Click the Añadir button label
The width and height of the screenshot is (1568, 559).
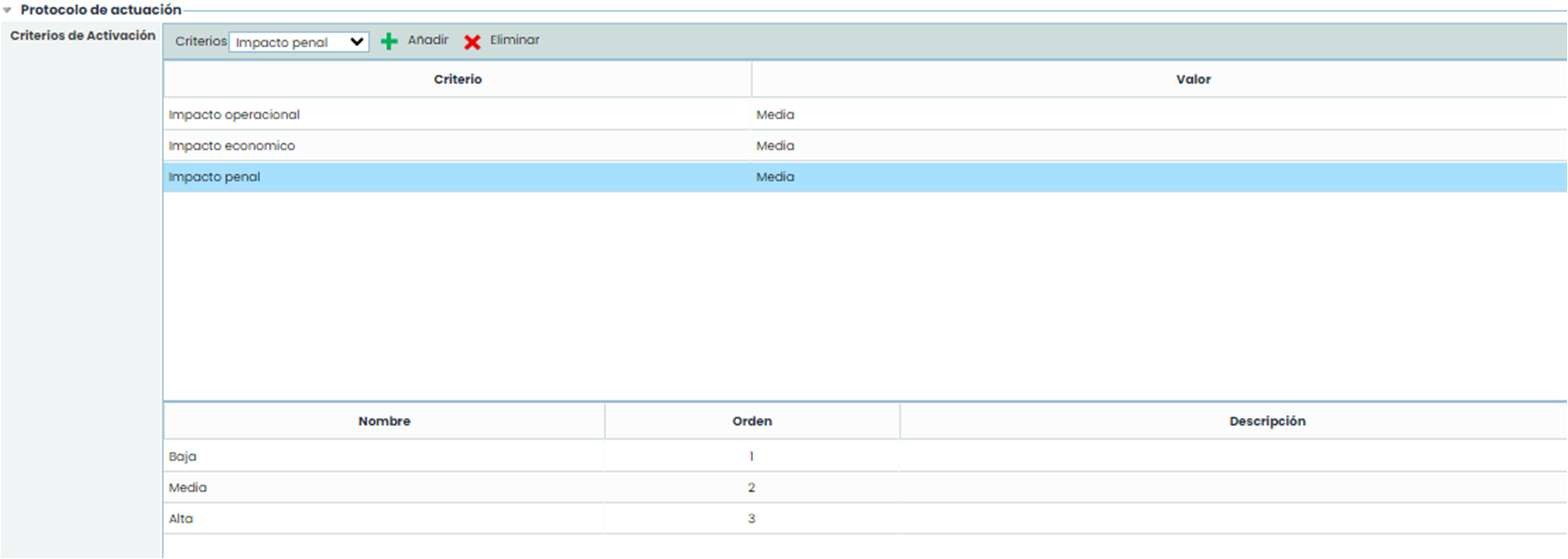[428, 41]
